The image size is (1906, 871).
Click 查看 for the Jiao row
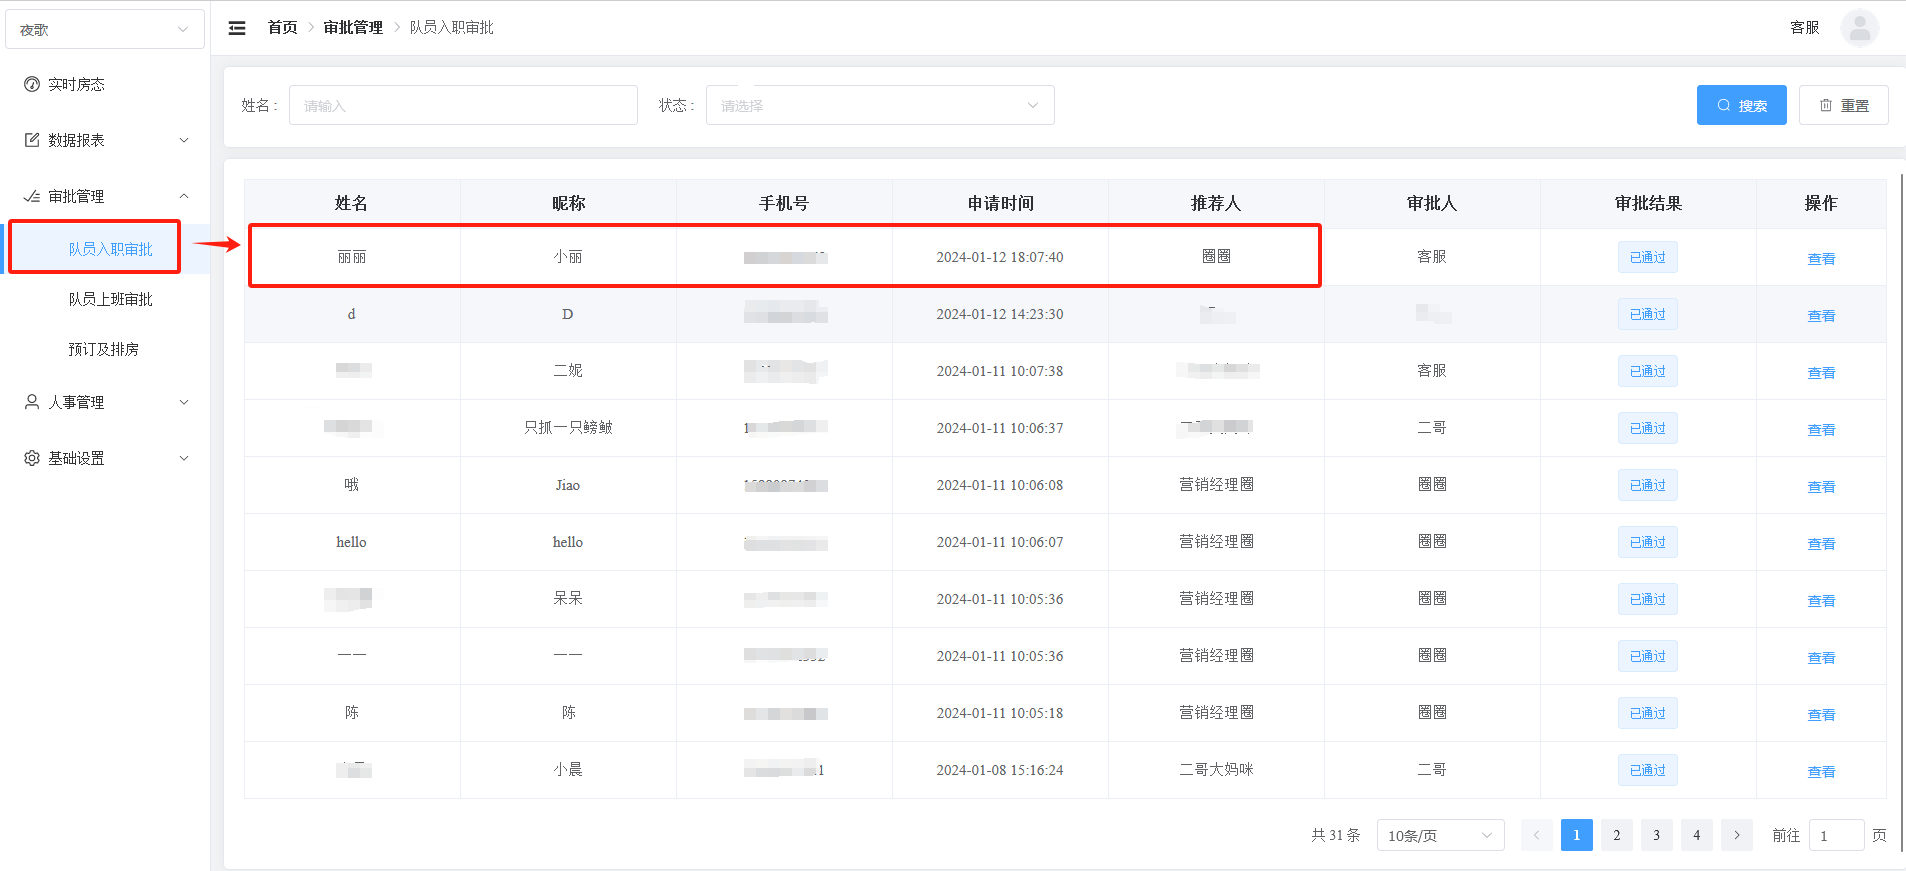point(1821,487)
